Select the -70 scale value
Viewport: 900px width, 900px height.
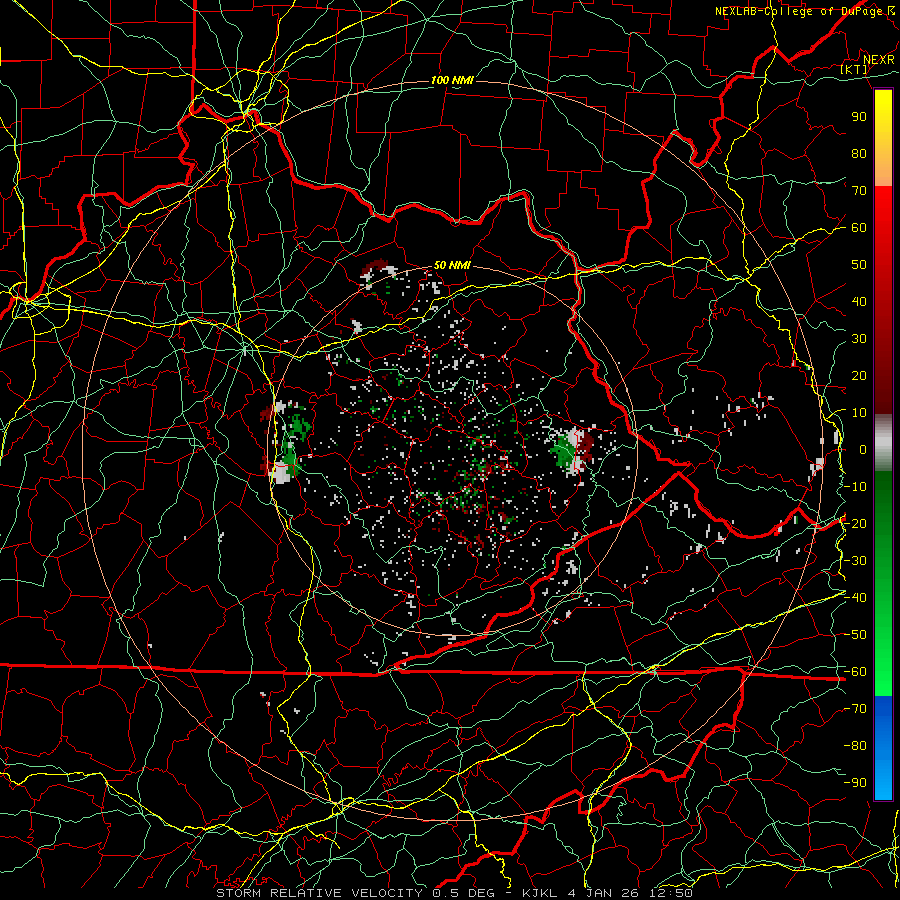855,708
